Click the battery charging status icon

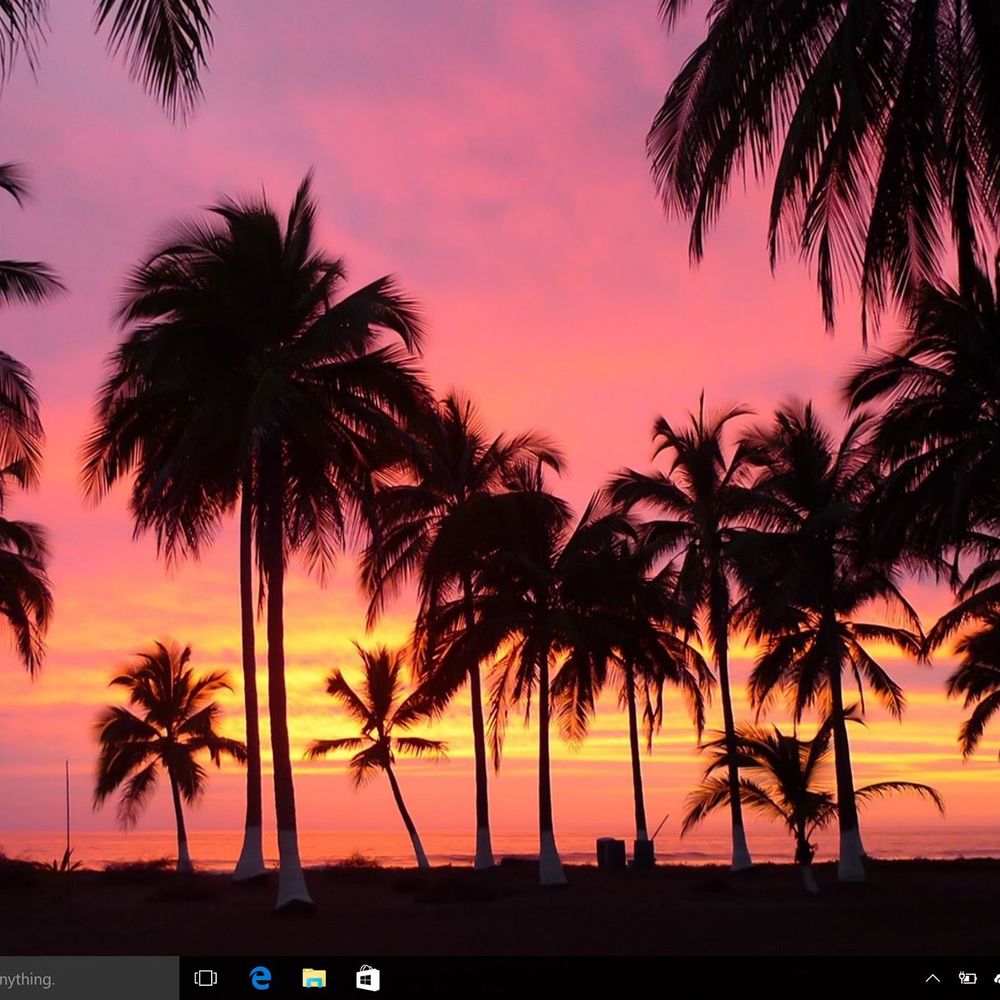tap(967, 978)
